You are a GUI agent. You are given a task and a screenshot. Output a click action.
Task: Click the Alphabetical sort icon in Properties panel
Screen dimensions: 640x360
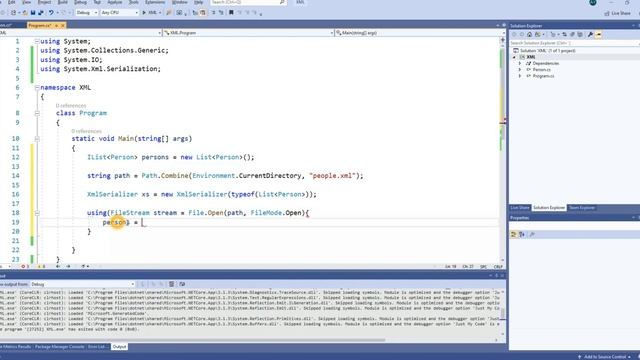coord(522,234)
